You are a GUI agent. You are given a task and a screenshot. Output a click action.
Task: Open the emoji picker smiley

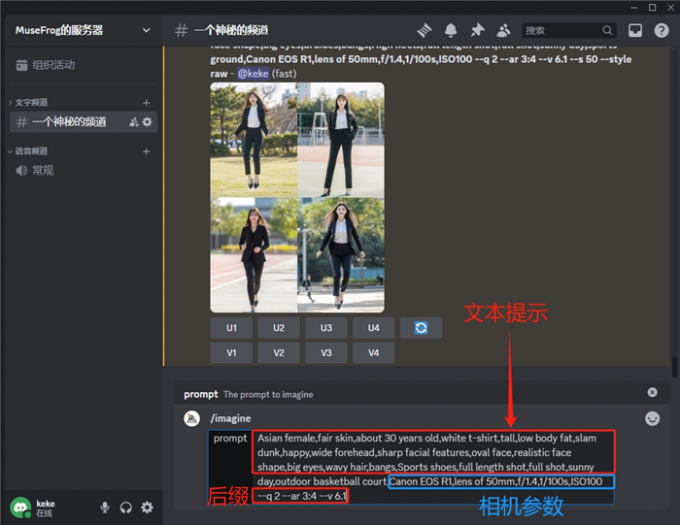pyautogui.click(x=652, y=419)
